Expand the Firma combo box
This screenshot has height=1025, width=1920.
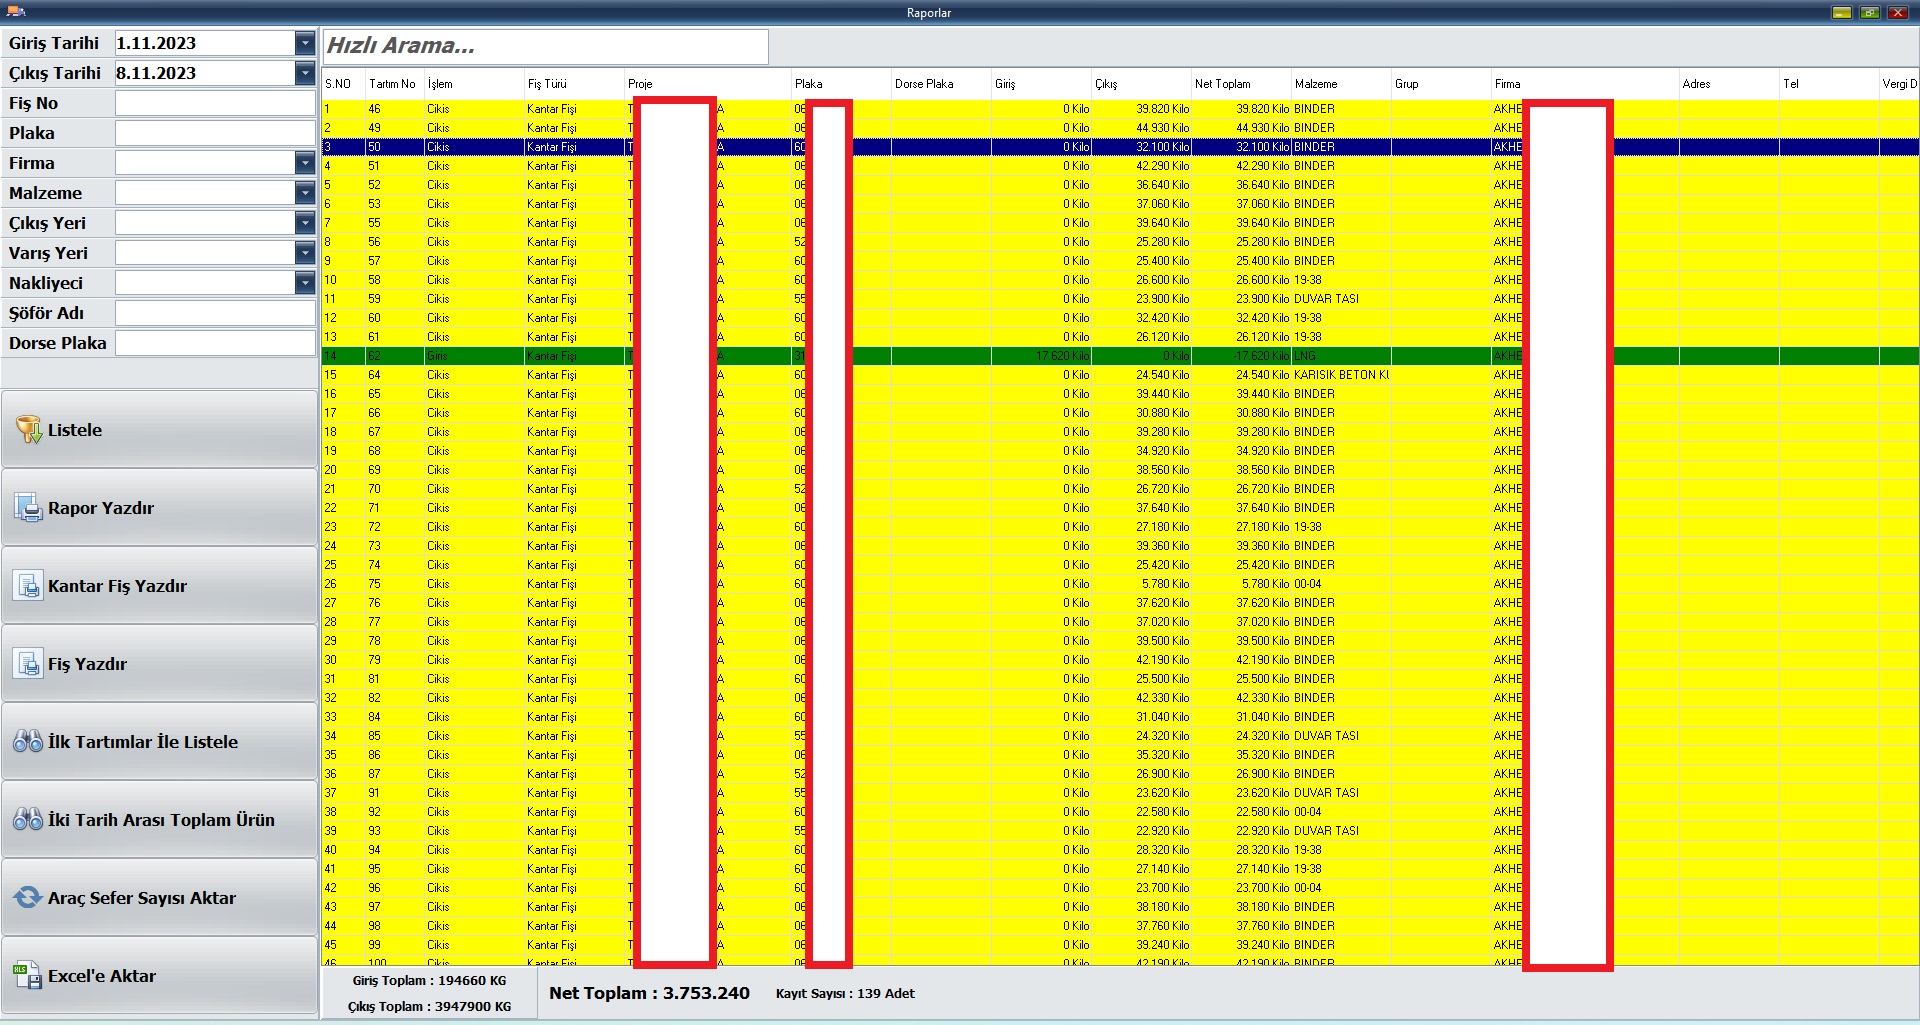click(305, 163)
